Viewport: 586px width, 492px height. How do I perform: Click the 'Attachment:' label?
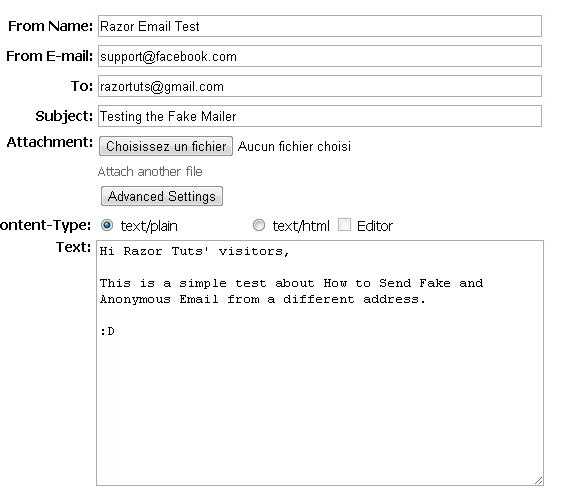(x=50, y=142)
